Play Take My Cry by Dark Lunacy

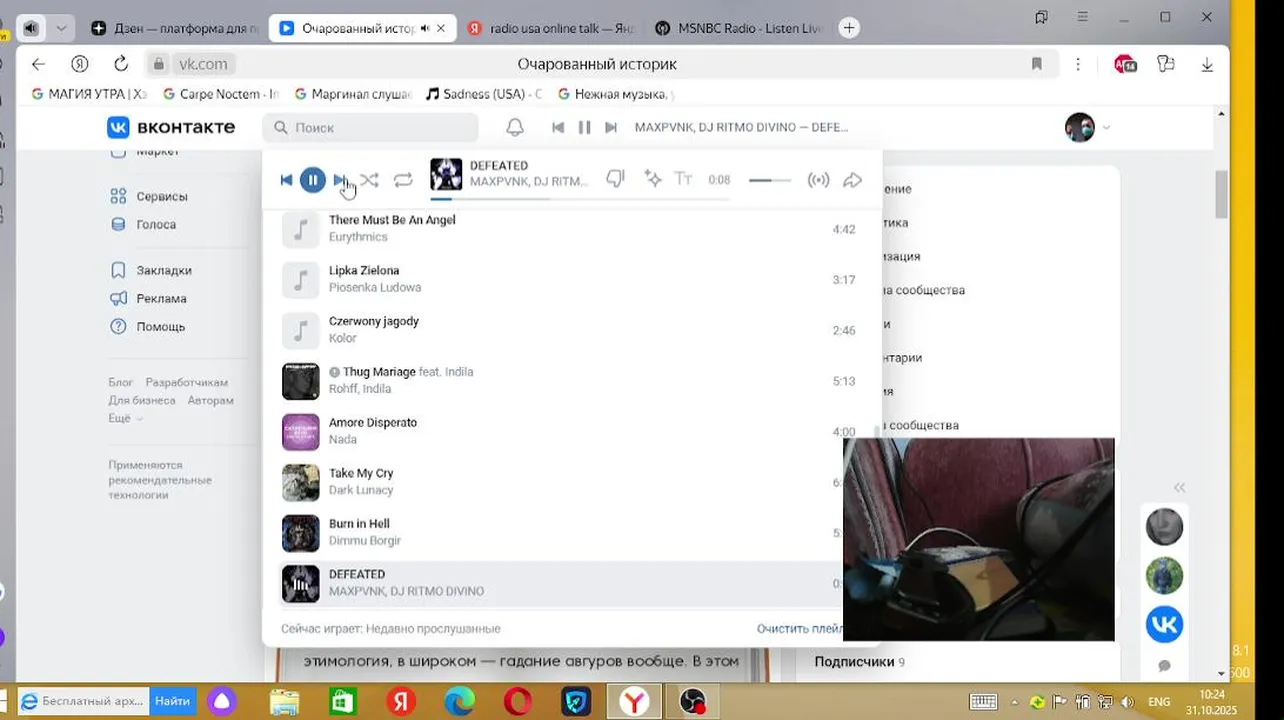(x=559, y=482)
